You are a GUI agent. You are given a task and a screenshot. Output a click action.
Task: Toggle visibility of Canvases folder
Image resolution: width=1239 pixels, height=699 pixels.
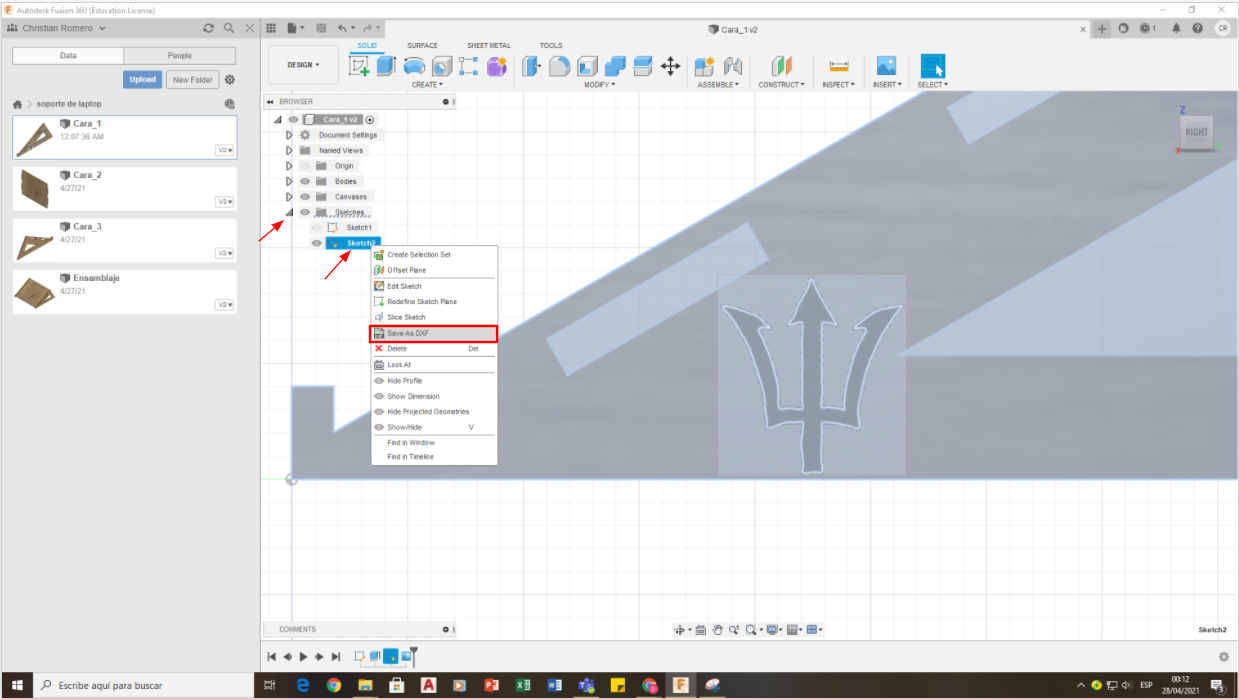(x=305, y=197)
